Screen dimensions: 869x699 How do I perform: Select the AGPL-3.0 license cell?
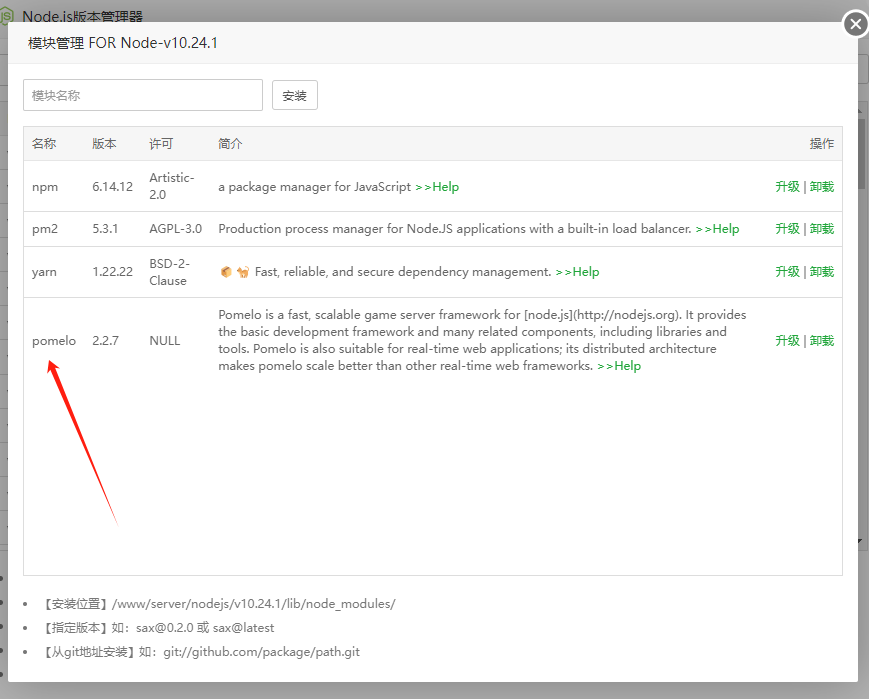(176, 229)
